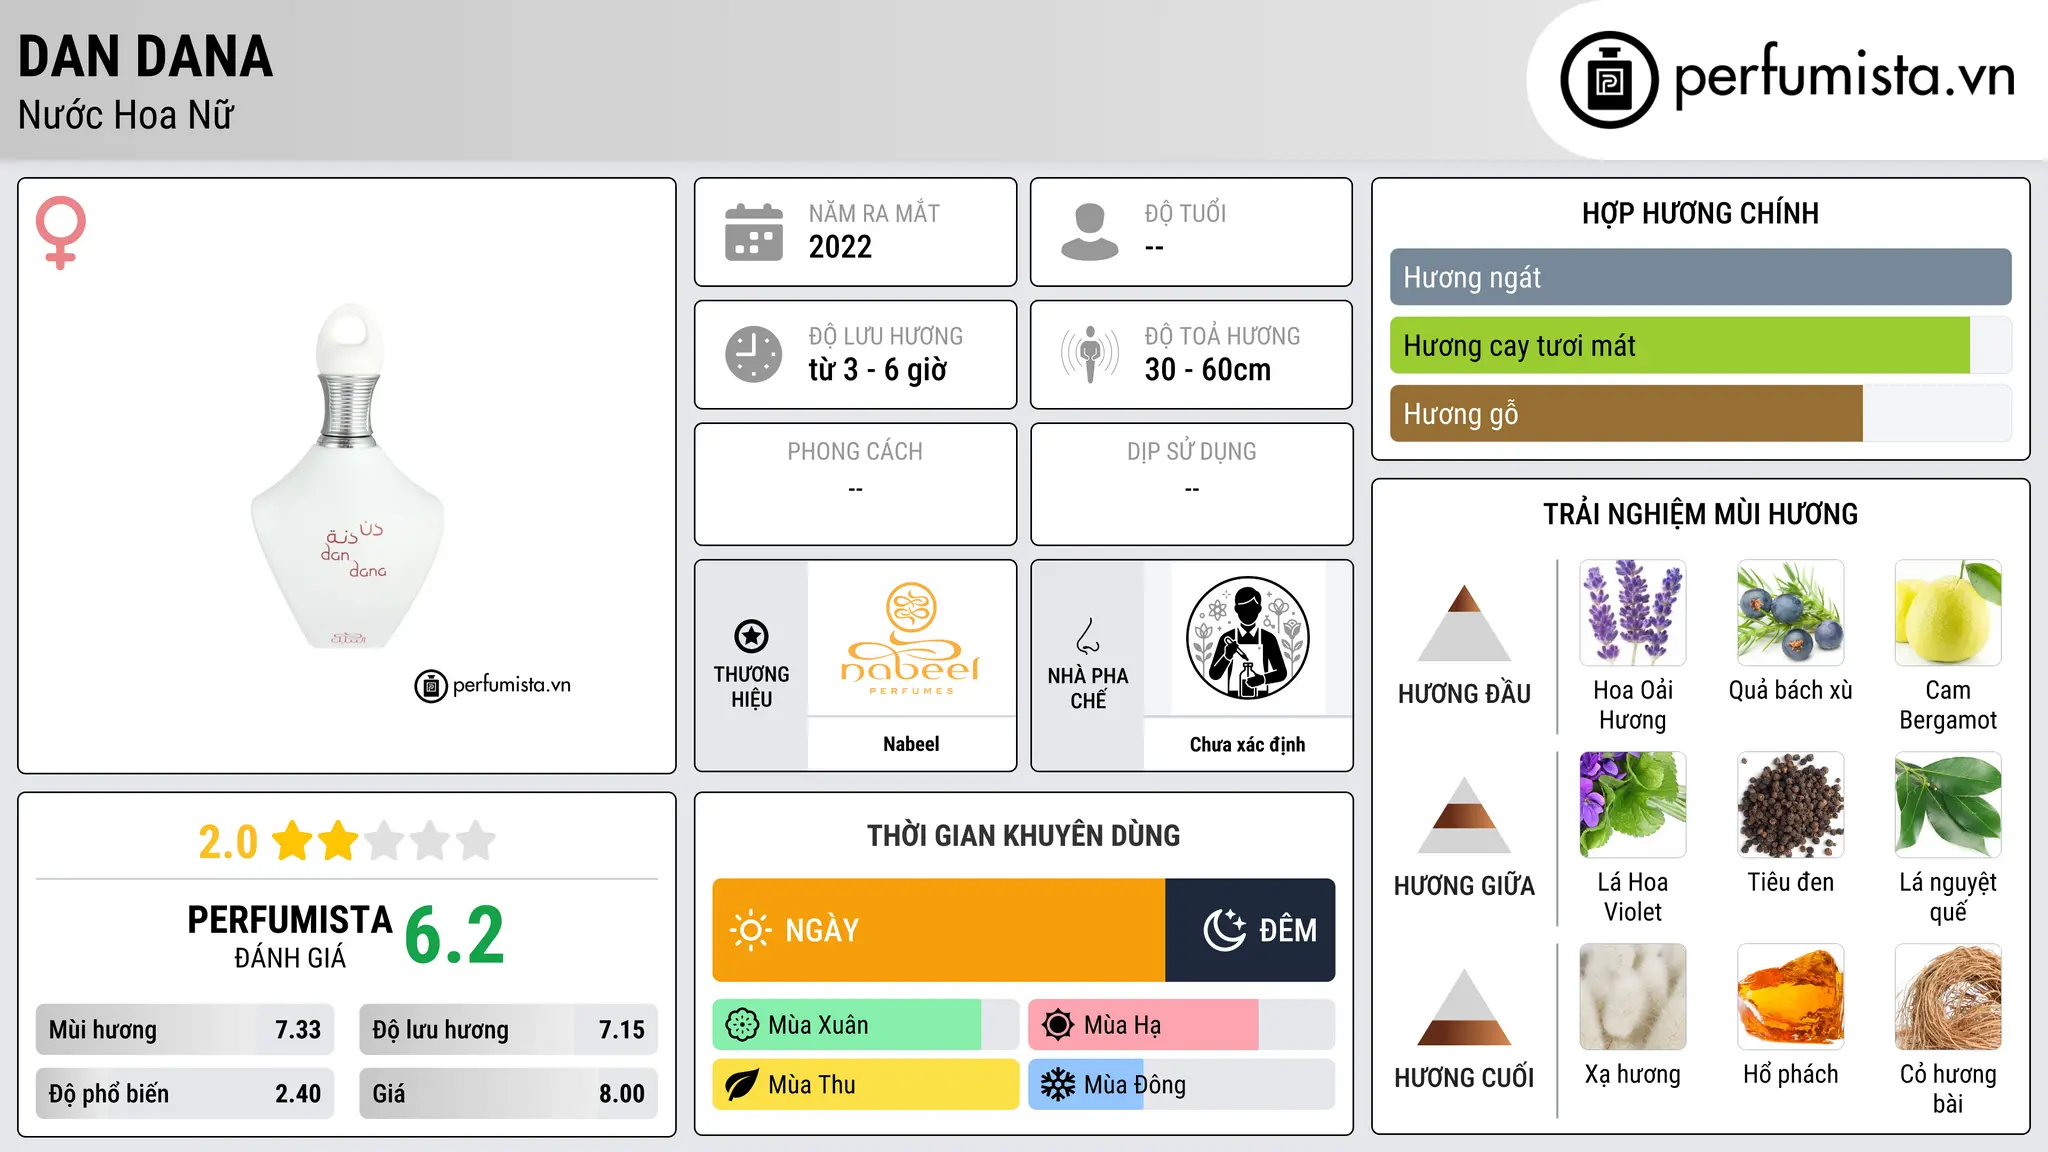Image resolution: width=2048 pixels, height=1152 pixels.
Task: Click the Hương ngát accord bar
Action: click(1700, 277)
